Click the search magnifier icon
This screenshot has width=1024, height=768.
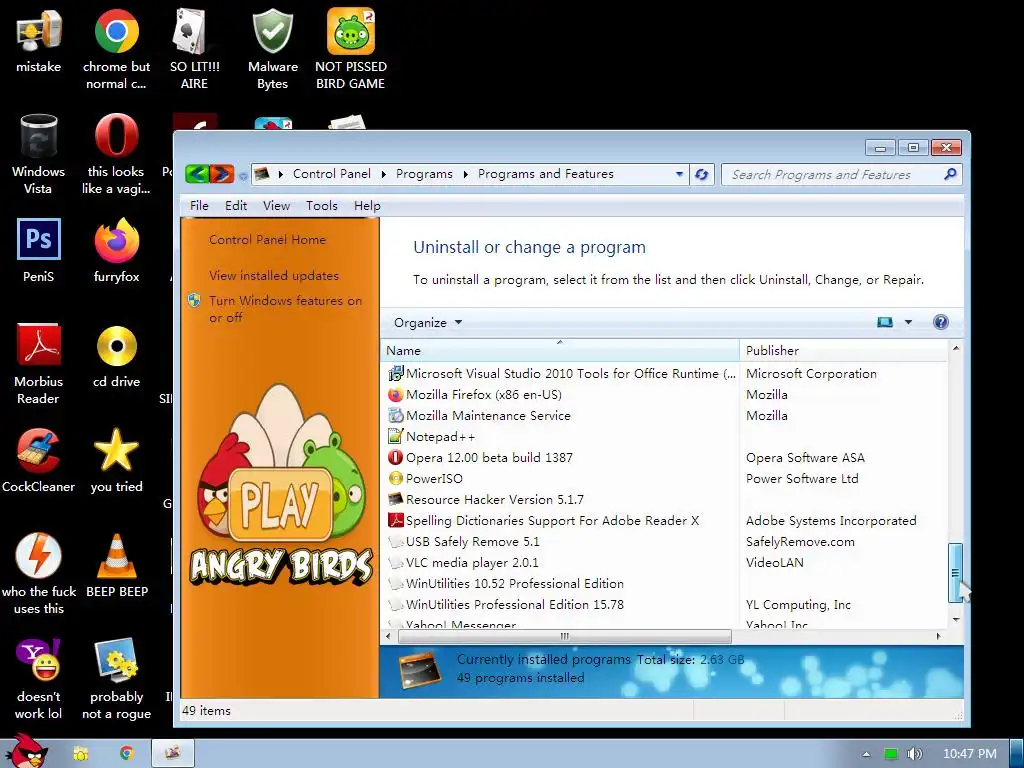point(950,174)
